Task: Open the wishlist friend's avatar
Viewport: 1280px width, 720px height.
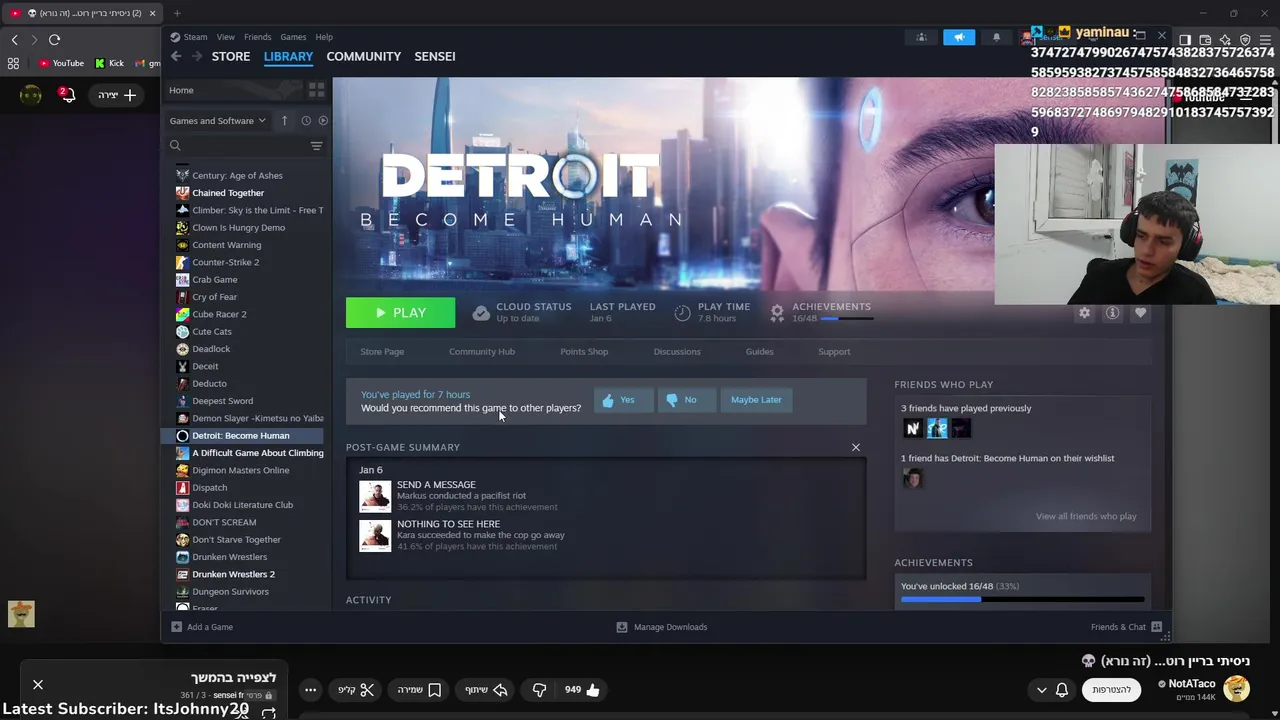Action: 912,479
